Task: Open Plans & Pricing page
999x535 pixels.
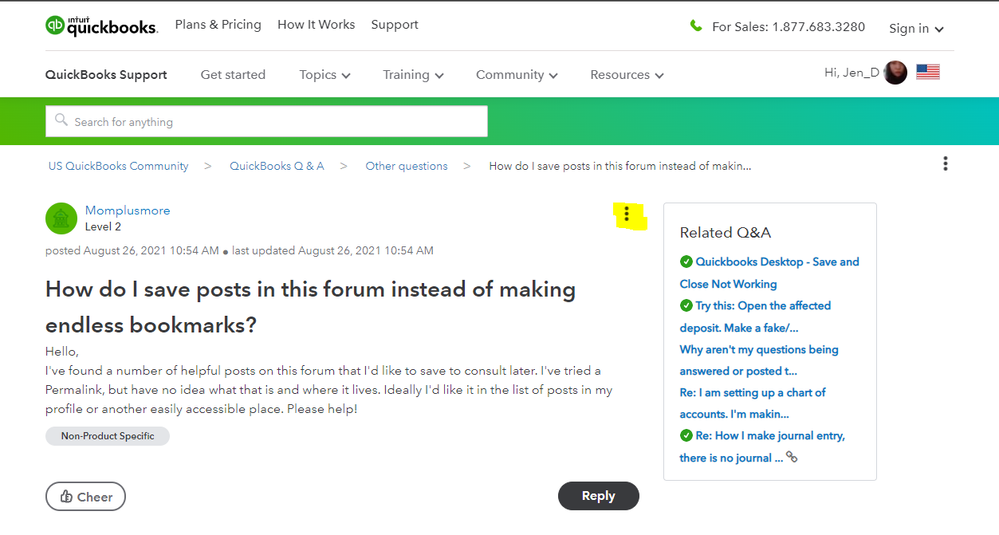Action: click(x=218, y=25)
